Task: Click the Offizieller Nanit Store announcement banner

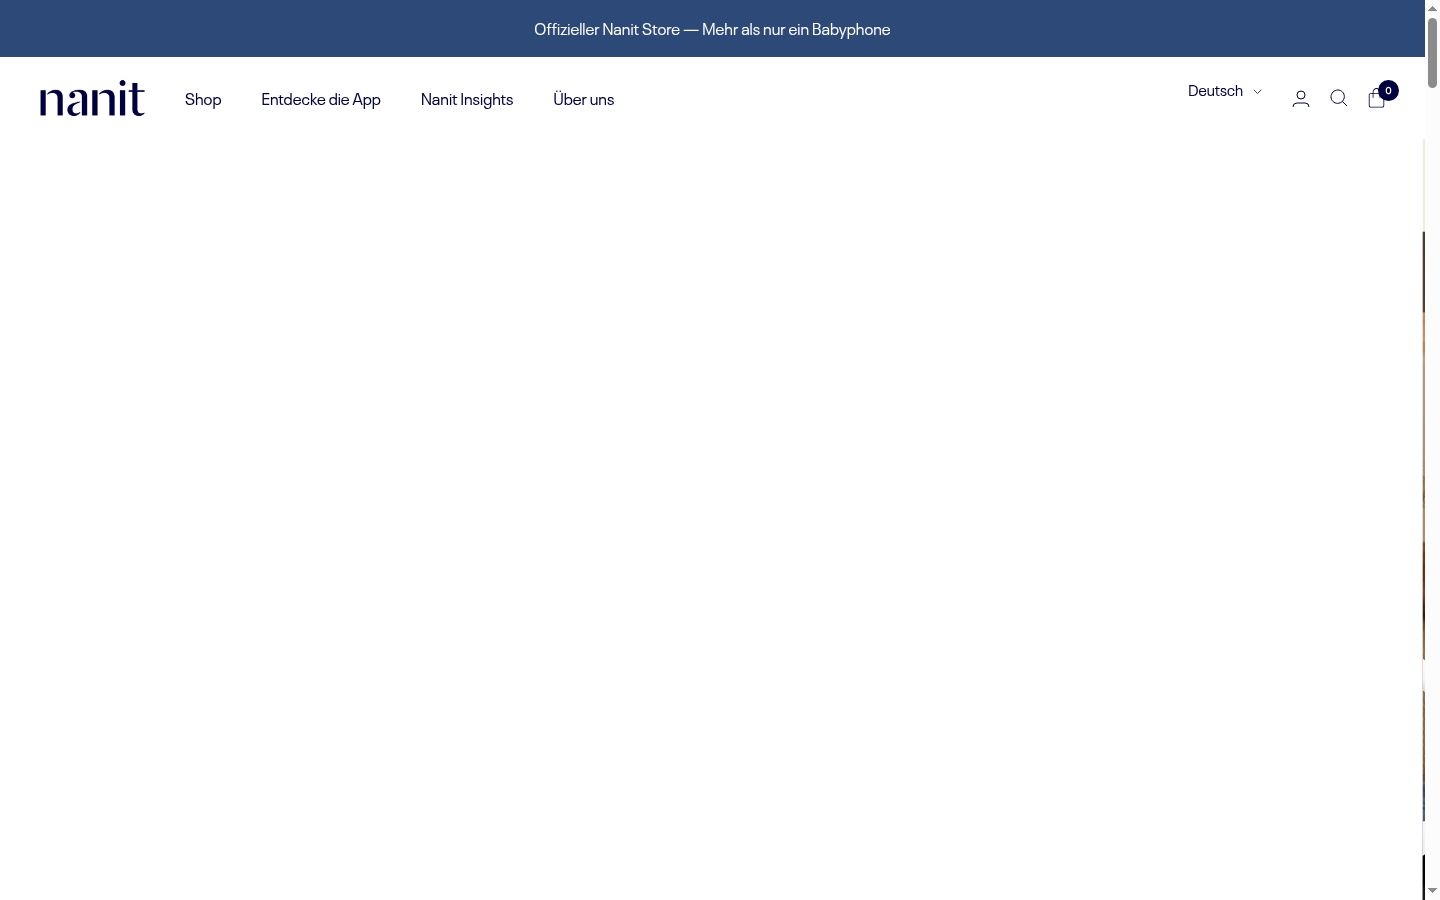Action: pos(712,29)
